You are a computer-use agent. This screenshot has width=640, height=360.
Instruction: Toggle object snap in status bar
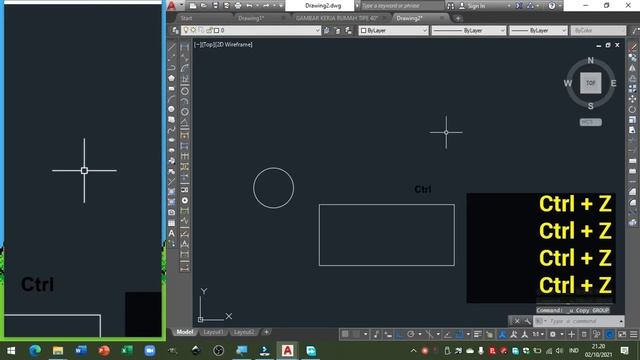[459, 334]
